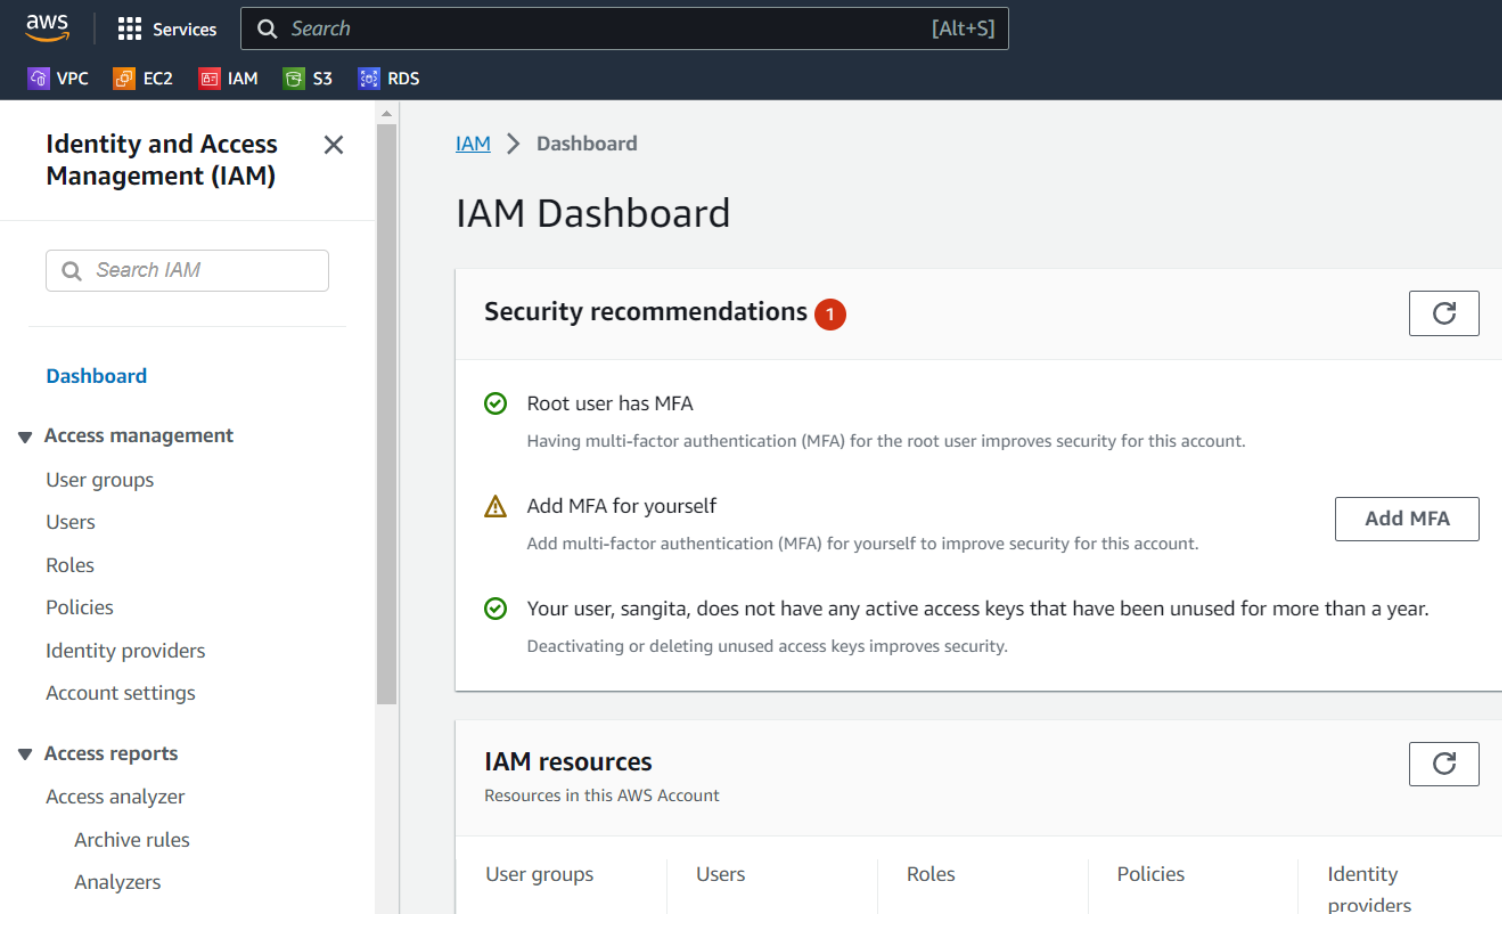Click the User groups column in IAM resources

[539, 875]
